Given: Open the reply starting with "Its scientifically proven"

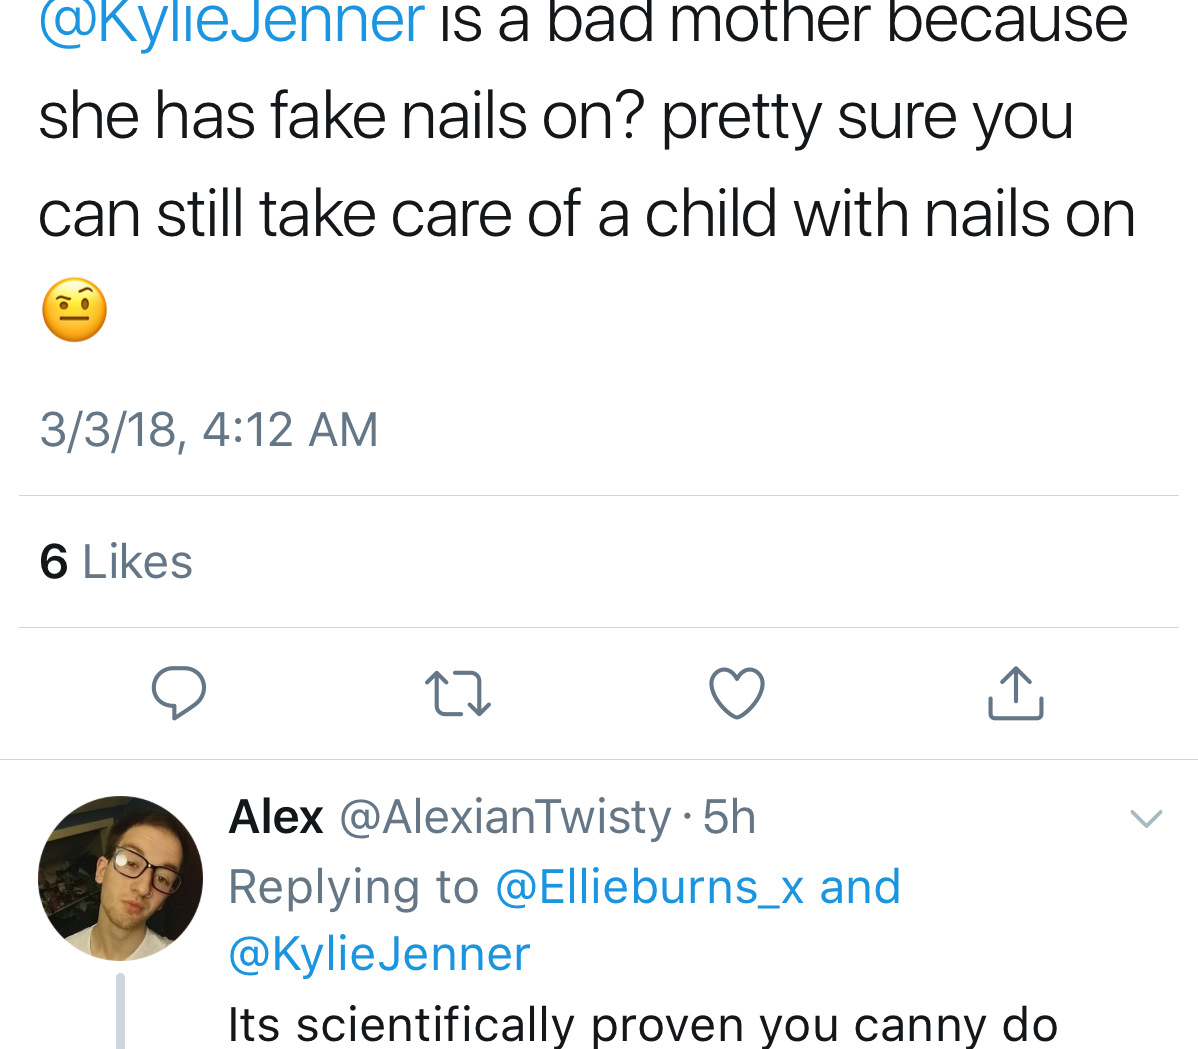Looking at the screenshot, I should 642,1025.
